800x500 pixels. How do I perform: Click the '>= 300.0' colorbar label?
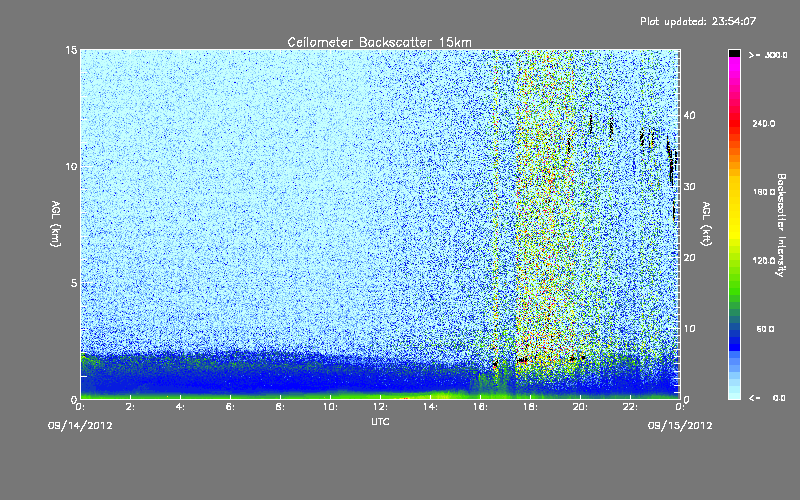(x=768, y=55)
